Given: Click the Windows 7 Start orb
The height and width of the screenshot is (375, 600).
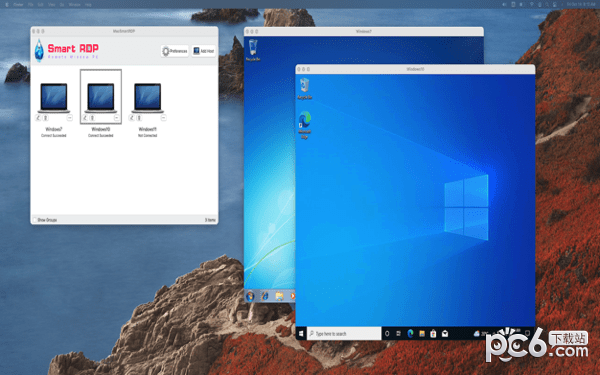Looking at the screenshot, I should pyautogui.click(x=250, y=296).
